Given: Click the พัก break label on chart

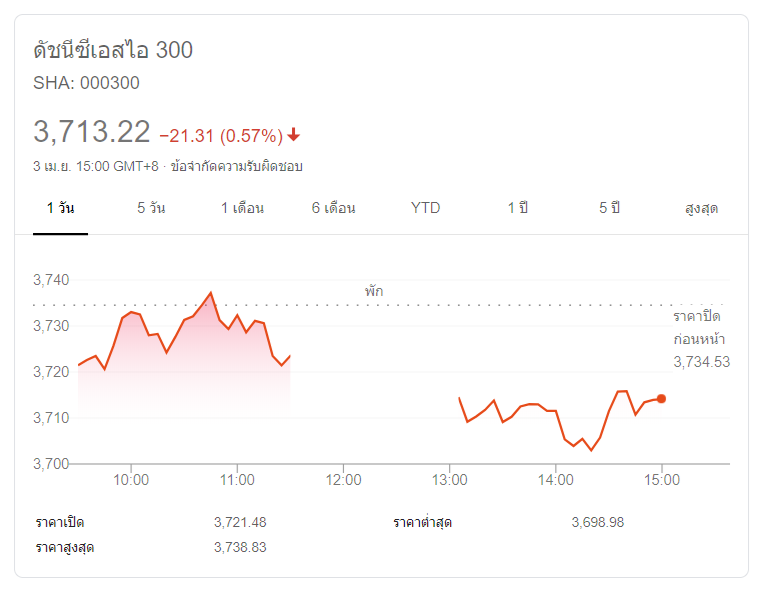Looking at the screenshot, I should point(374,291).
